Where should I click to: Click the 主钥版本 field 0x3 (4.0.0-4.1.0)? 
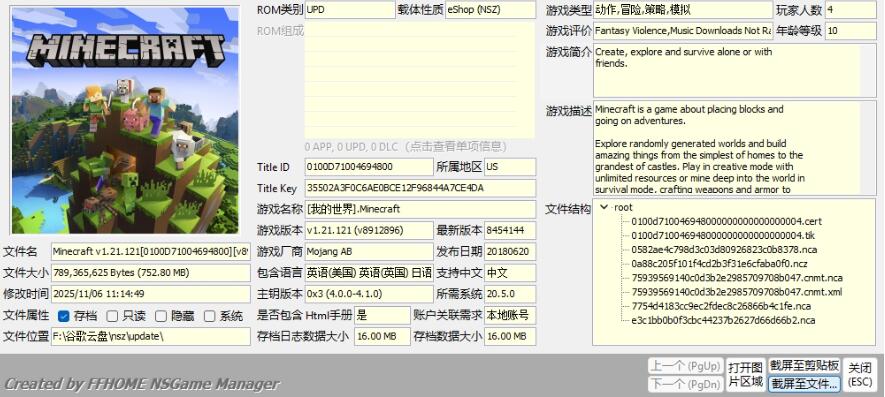(x=369, y=294)
